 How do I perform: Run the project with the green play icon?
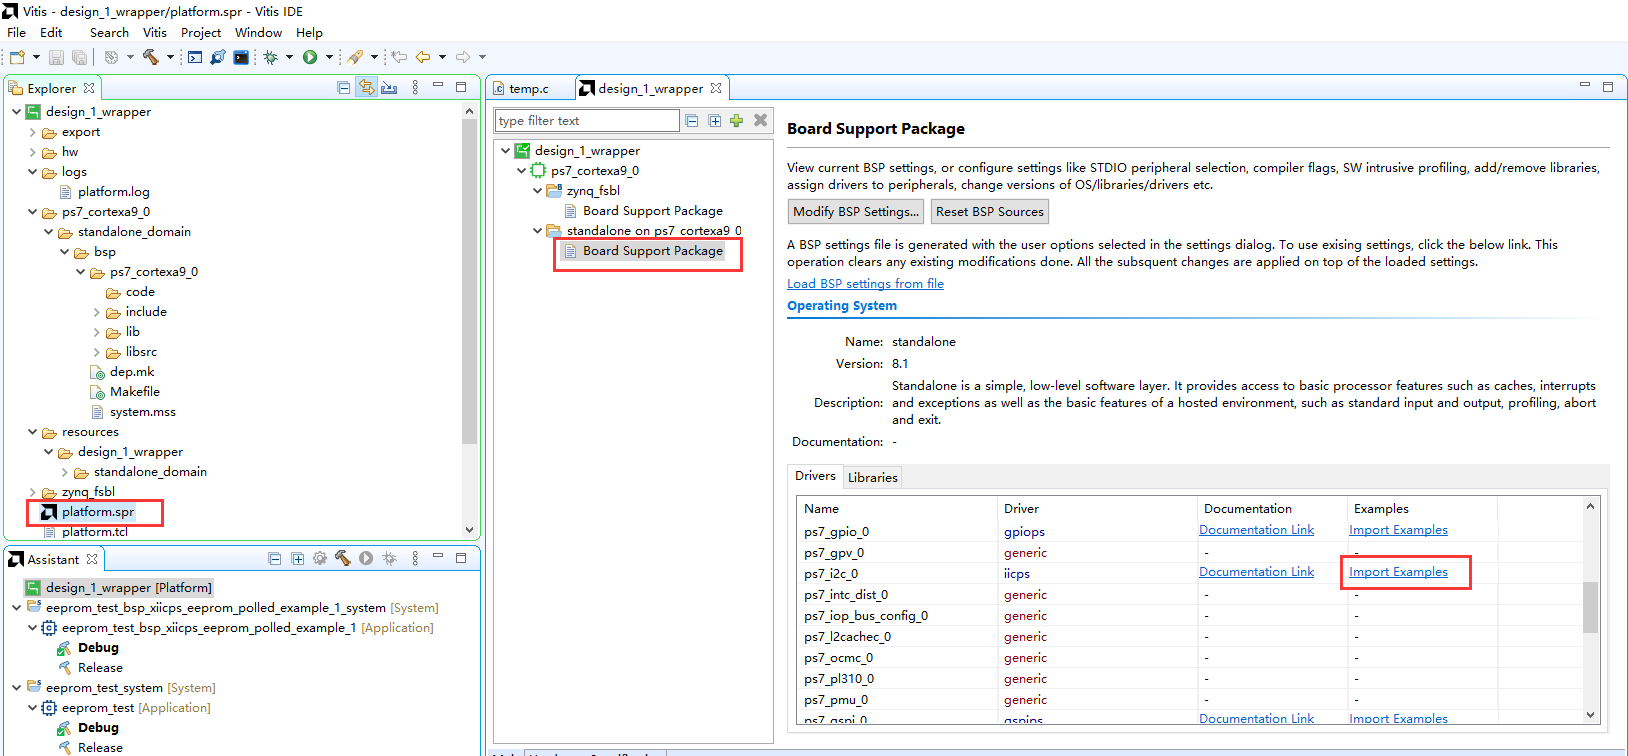coord(310,57)
